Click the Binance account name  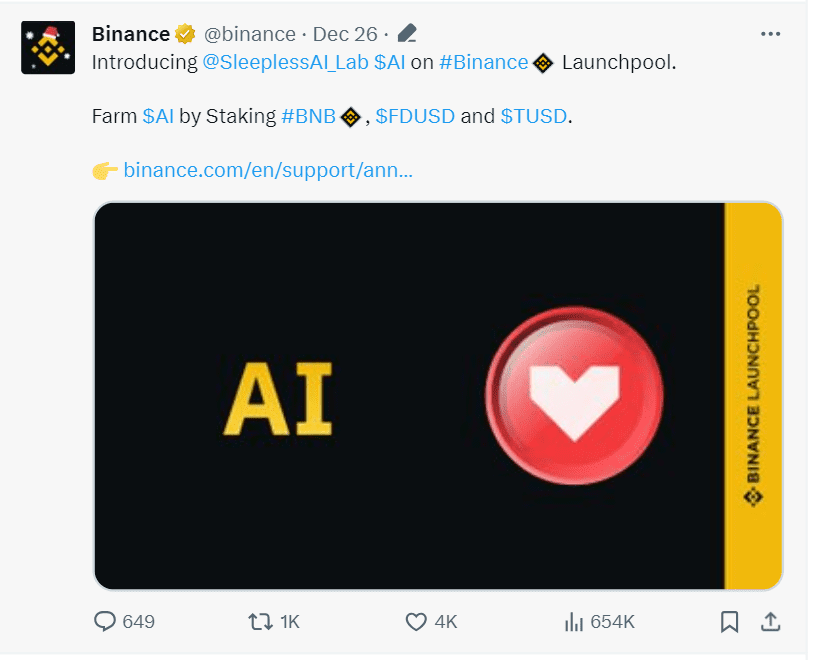click(x=128, y=33)
